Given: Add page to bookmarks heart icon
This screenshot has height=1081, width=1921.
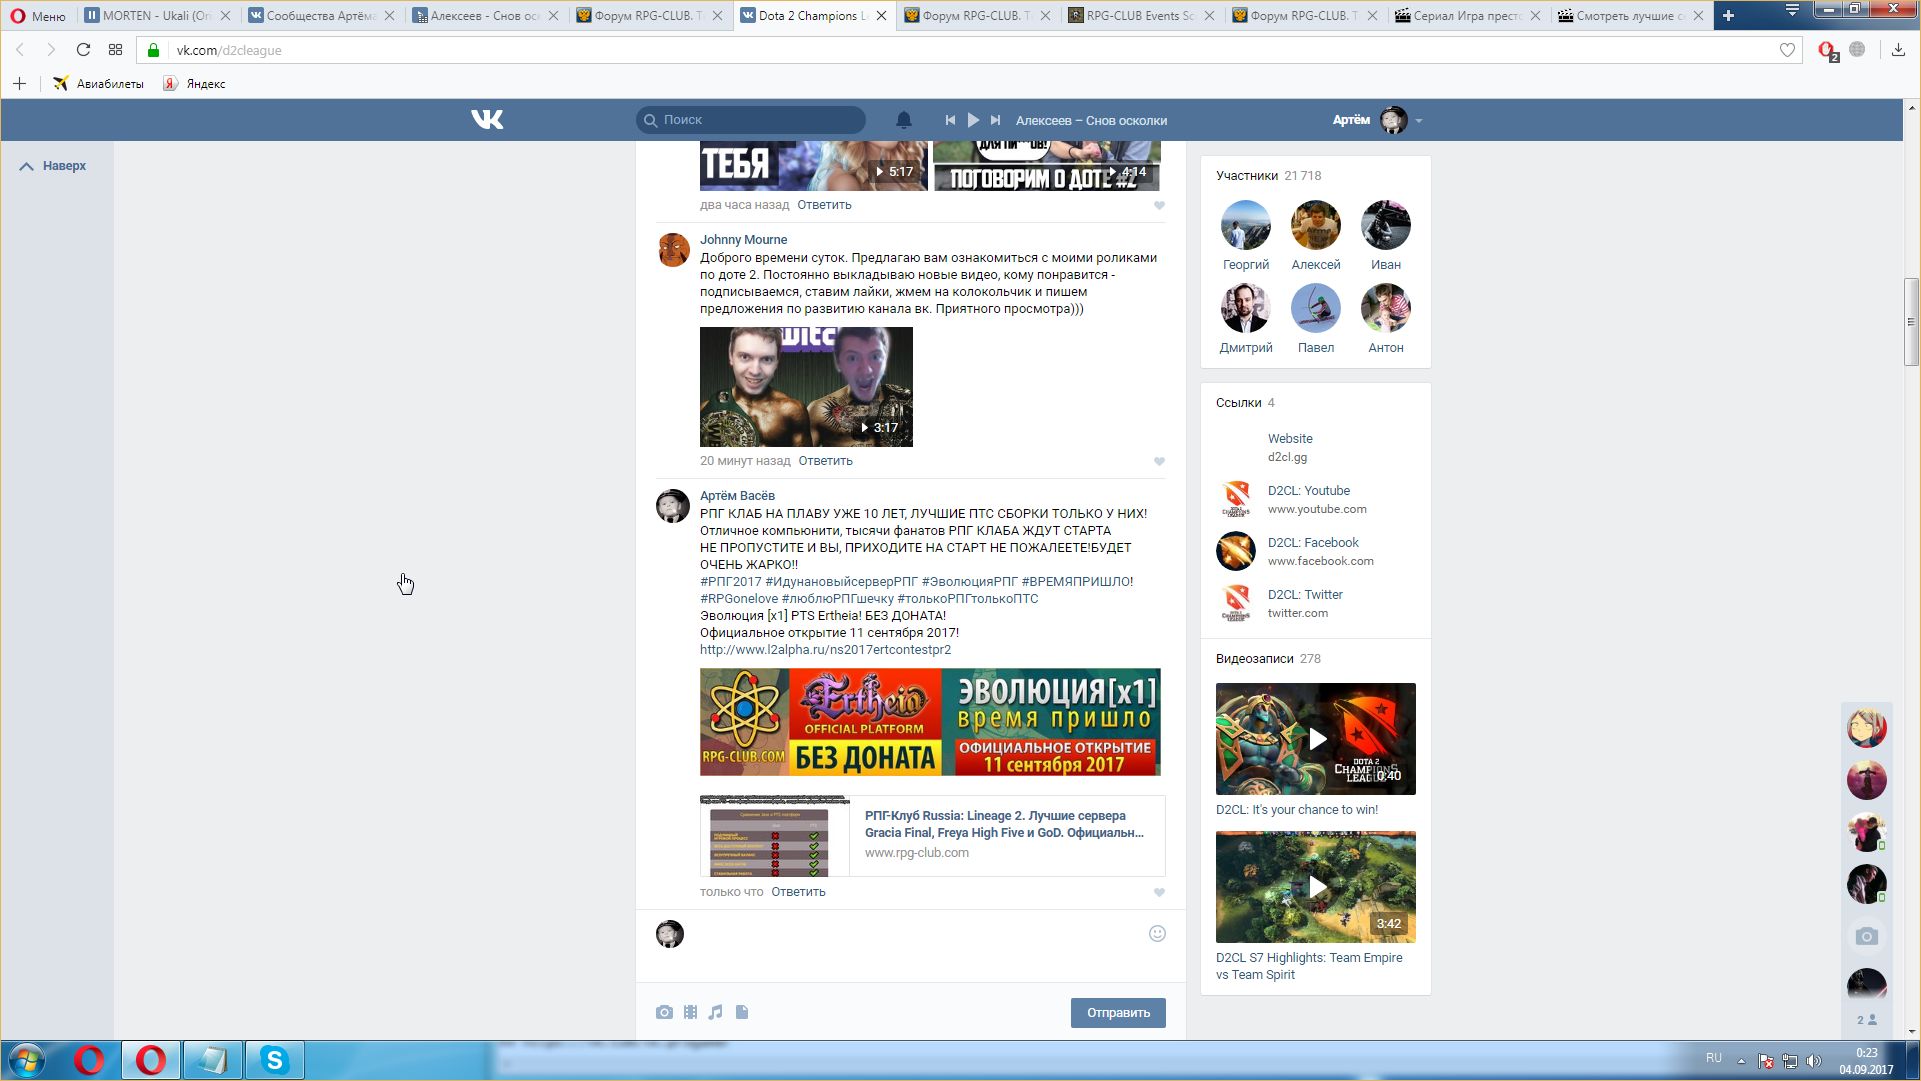Looking at the screenshot, I should [1787, 50].
